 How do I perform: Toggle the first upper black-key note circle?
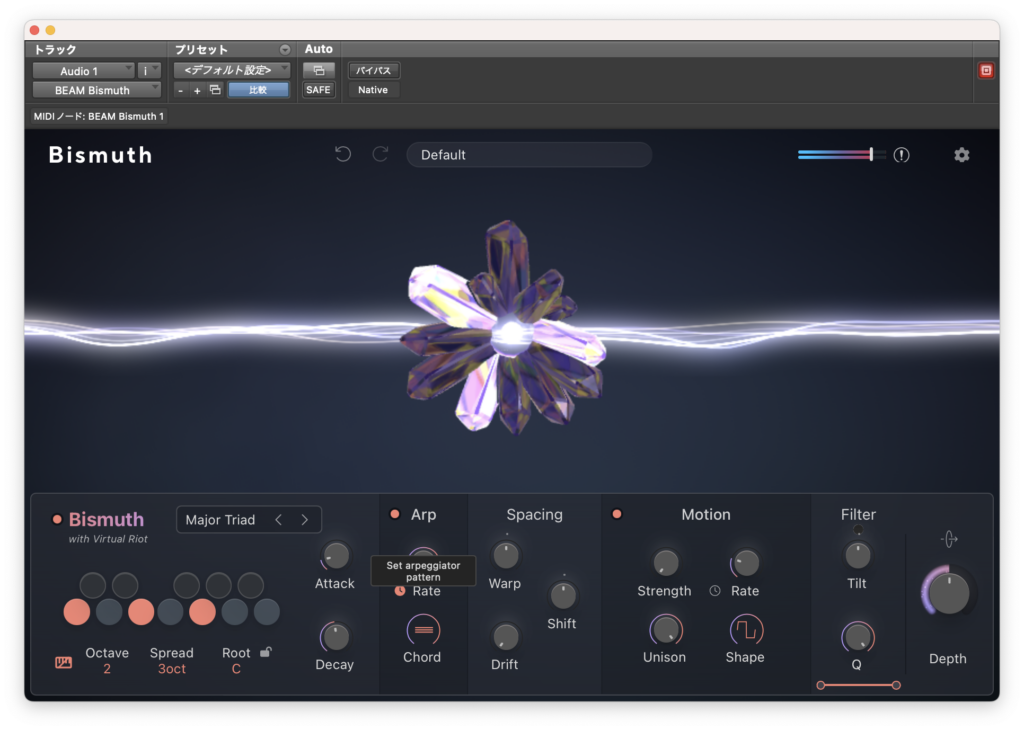point(93,585)
